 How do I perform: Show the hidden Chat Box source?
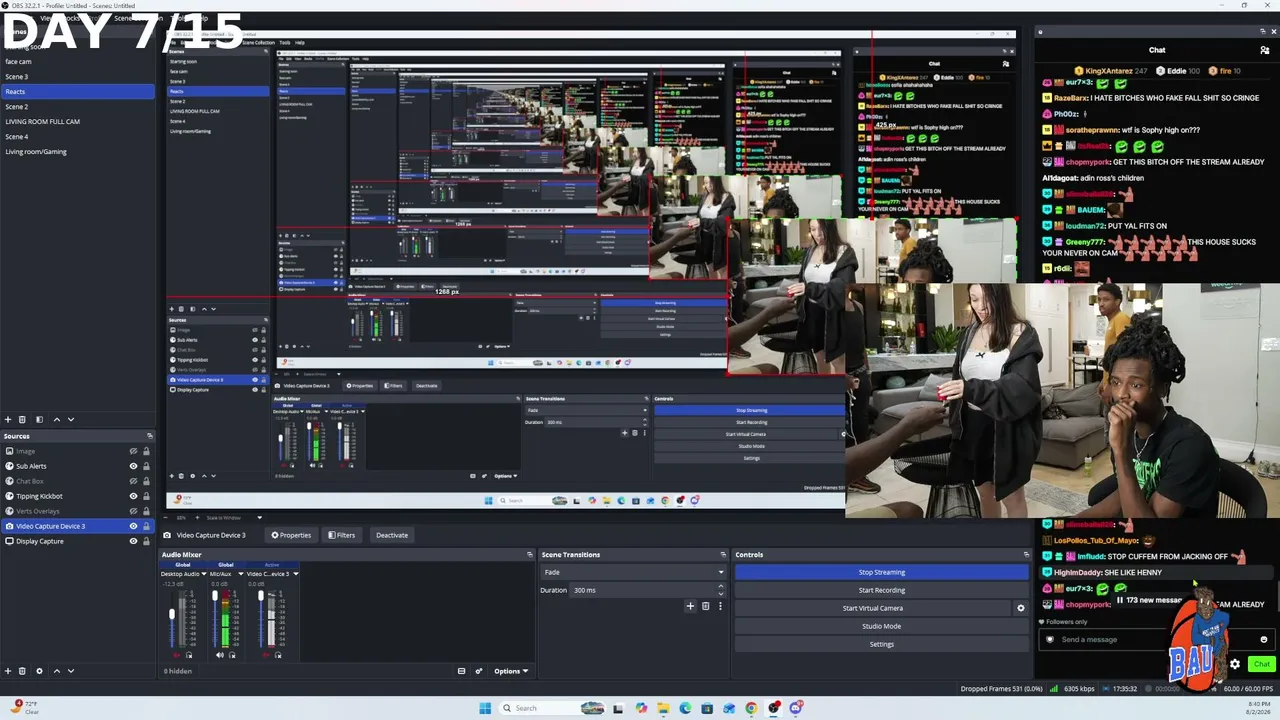point(133,481)
